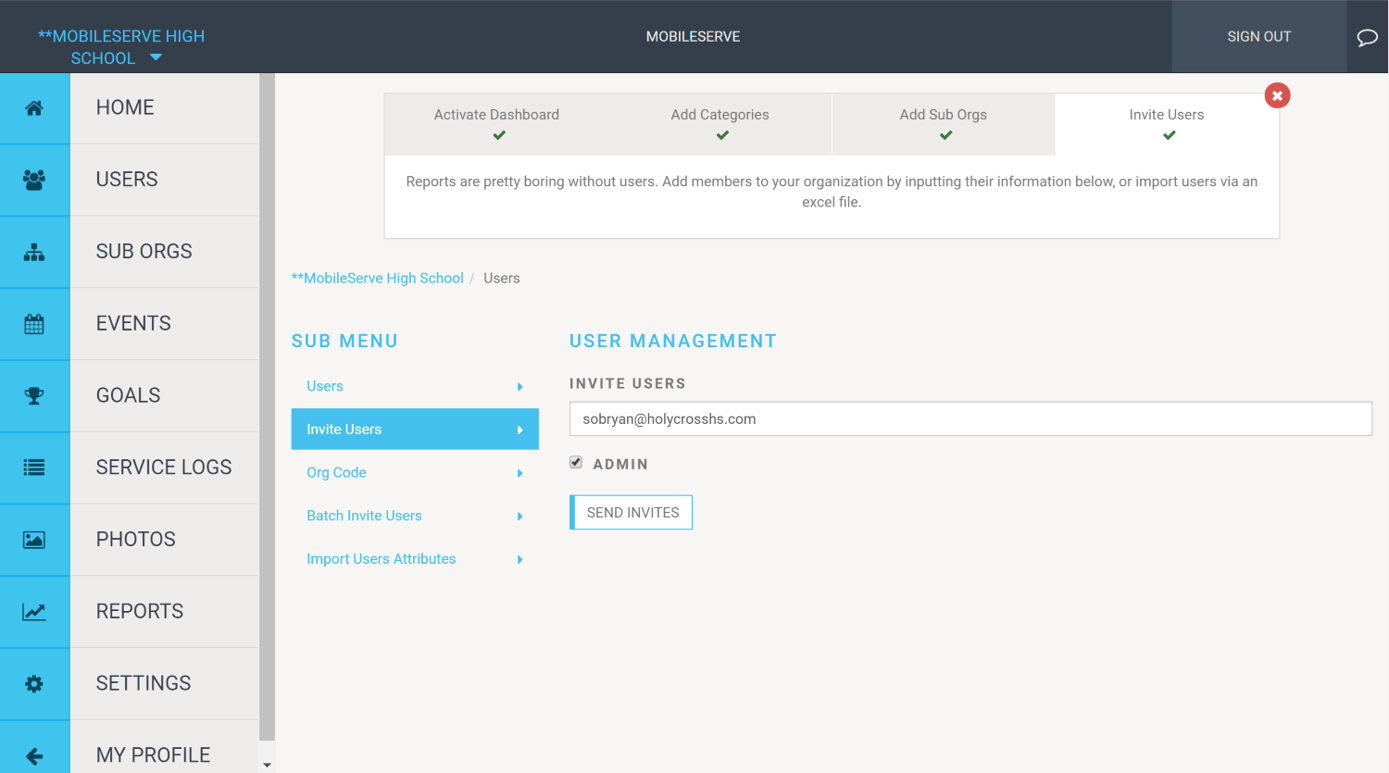The height and width of the screenshot is (773, 1389).
Task: Expand the Org Code submenu arrow
Action: [x=520, y=473]
